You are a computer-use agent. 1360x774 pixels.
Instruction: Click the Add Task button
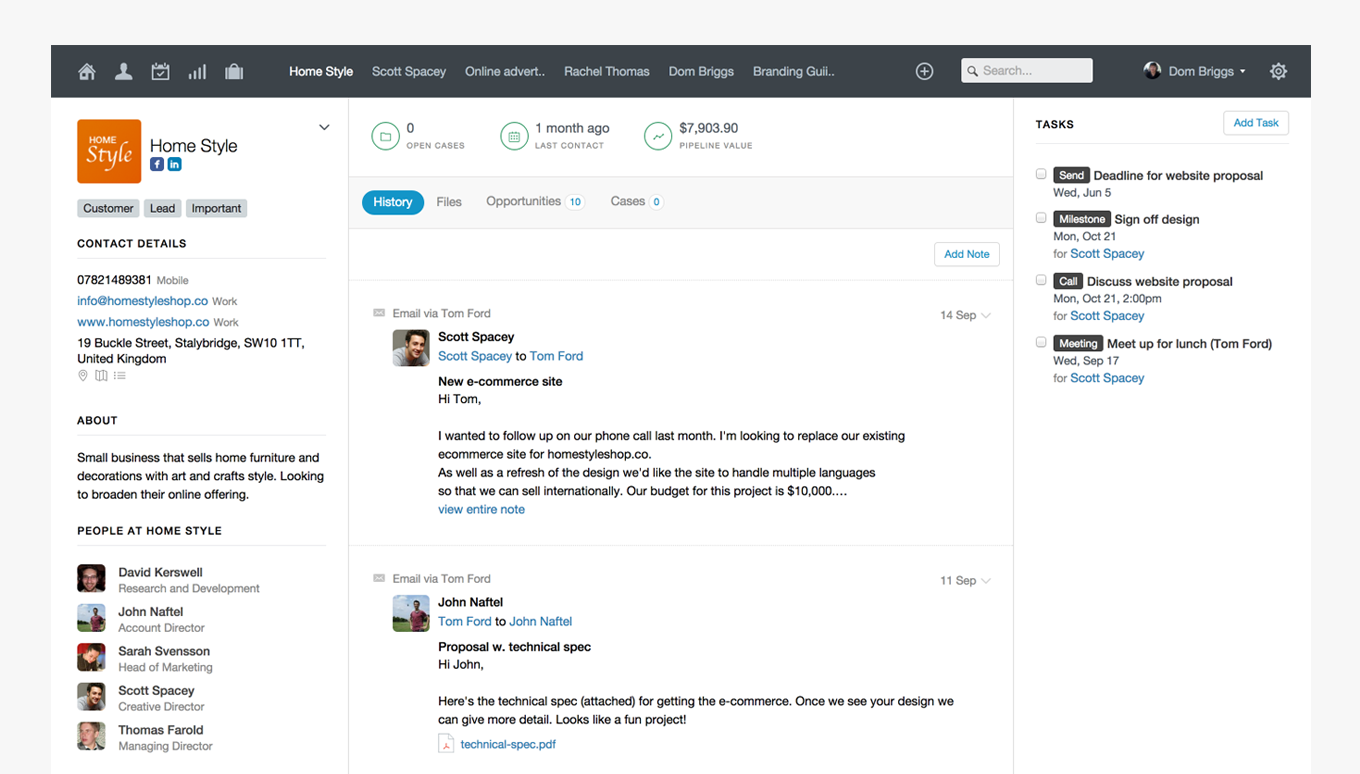tap(1255, 123)
